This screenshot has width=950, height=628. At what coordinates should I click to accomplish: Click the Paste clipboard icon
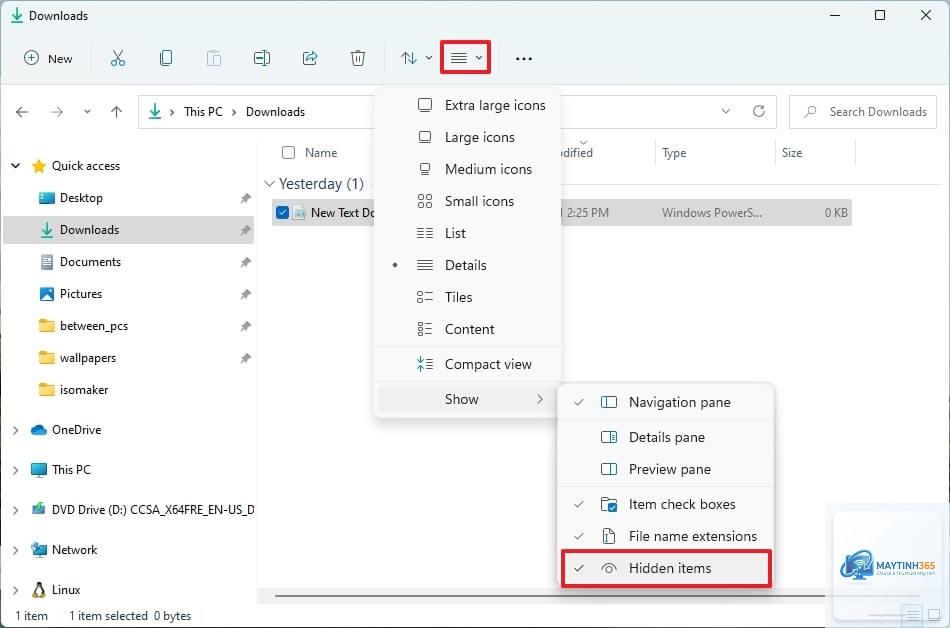214,58
